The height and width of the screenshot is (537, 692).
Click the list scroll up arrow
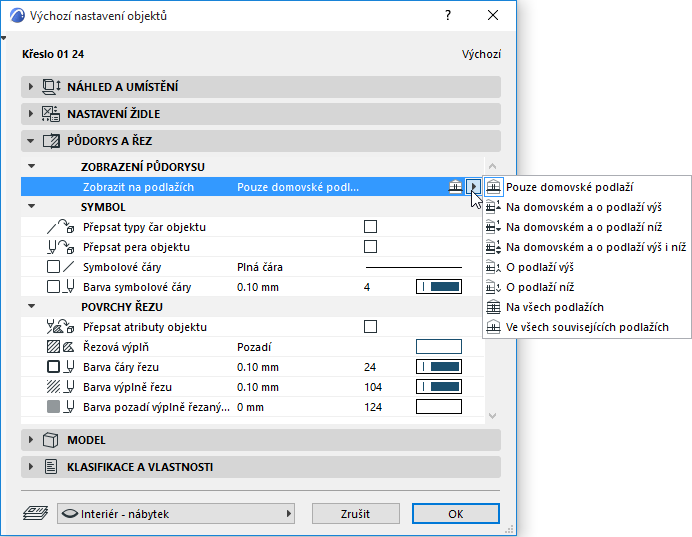493,166
